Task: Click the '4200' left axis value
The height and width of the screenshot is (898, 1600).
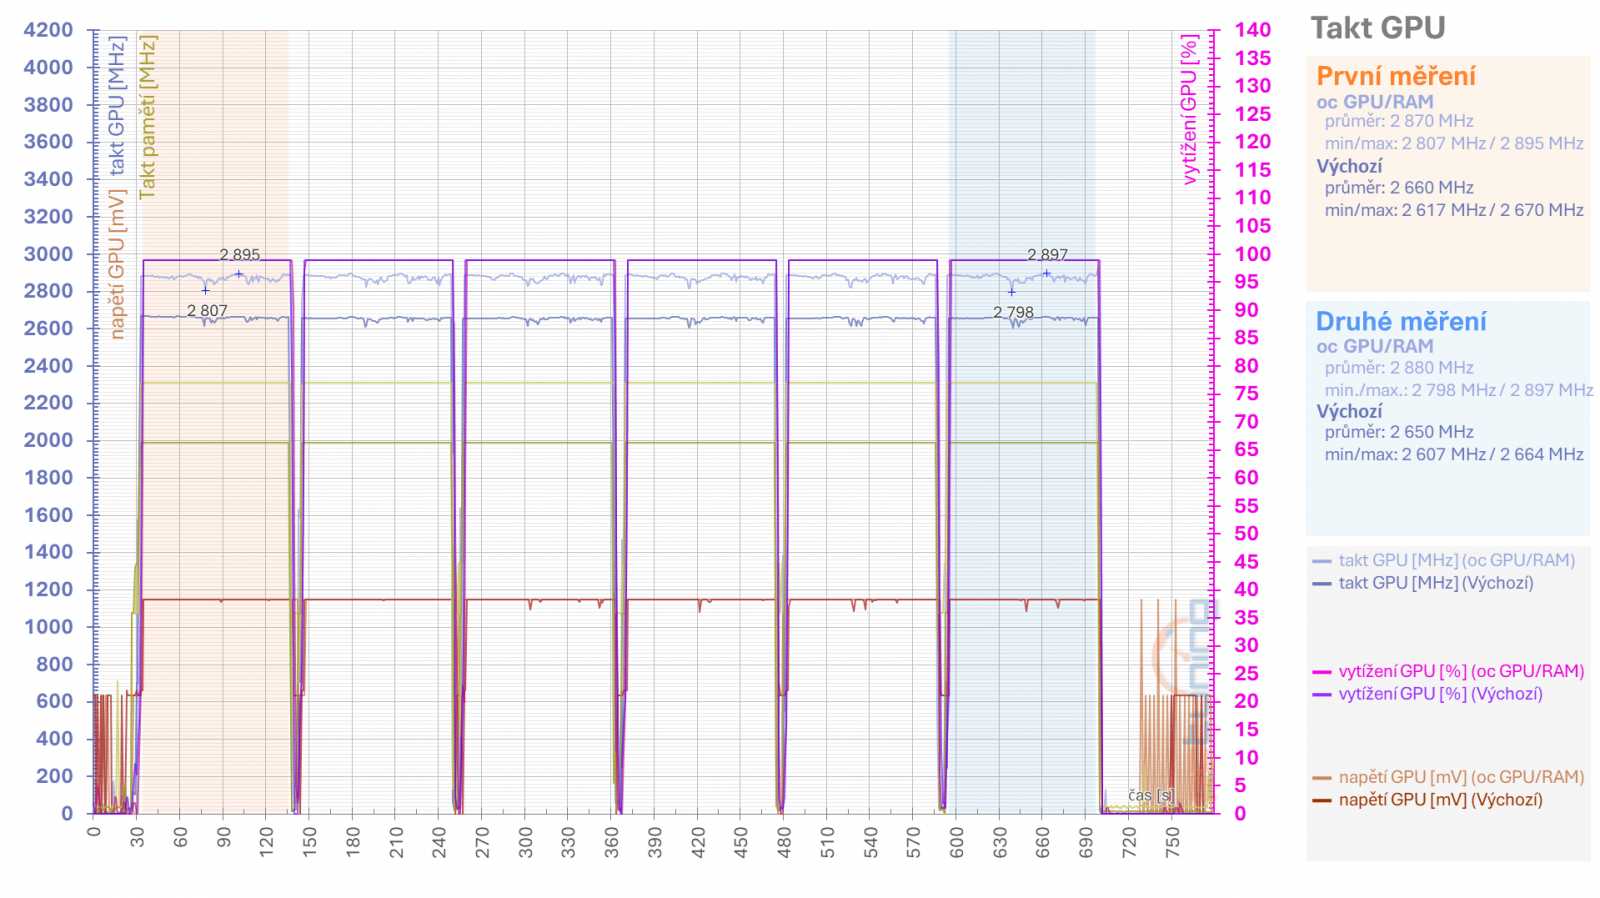Action: click(48, 30)
